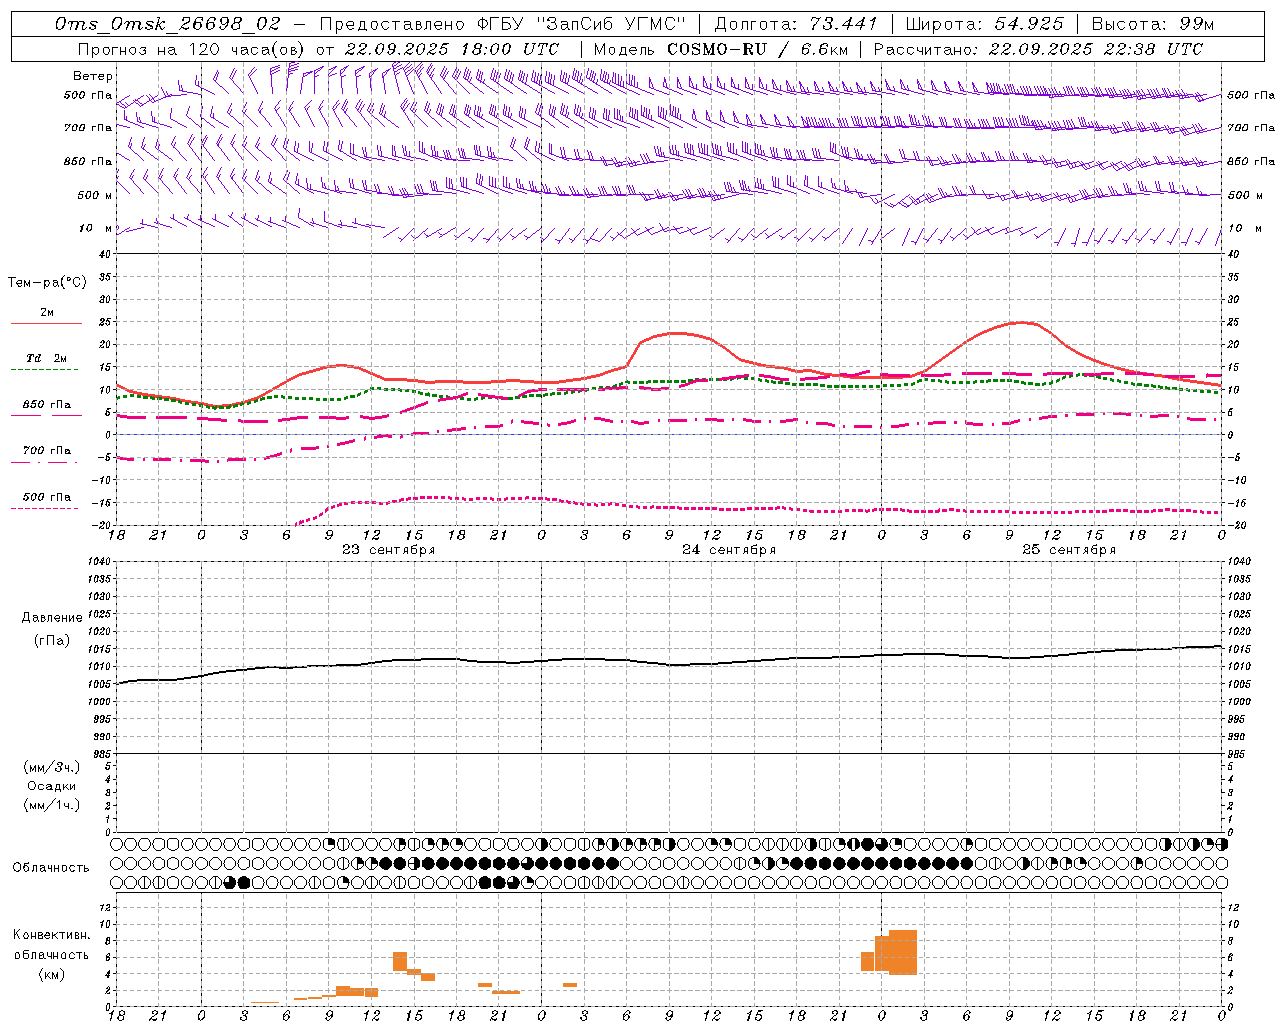This screenshot has height=1024, width=1280.
Task: Click the longitude value Долгота: 73.441
Action: click(x=796, y=24)
